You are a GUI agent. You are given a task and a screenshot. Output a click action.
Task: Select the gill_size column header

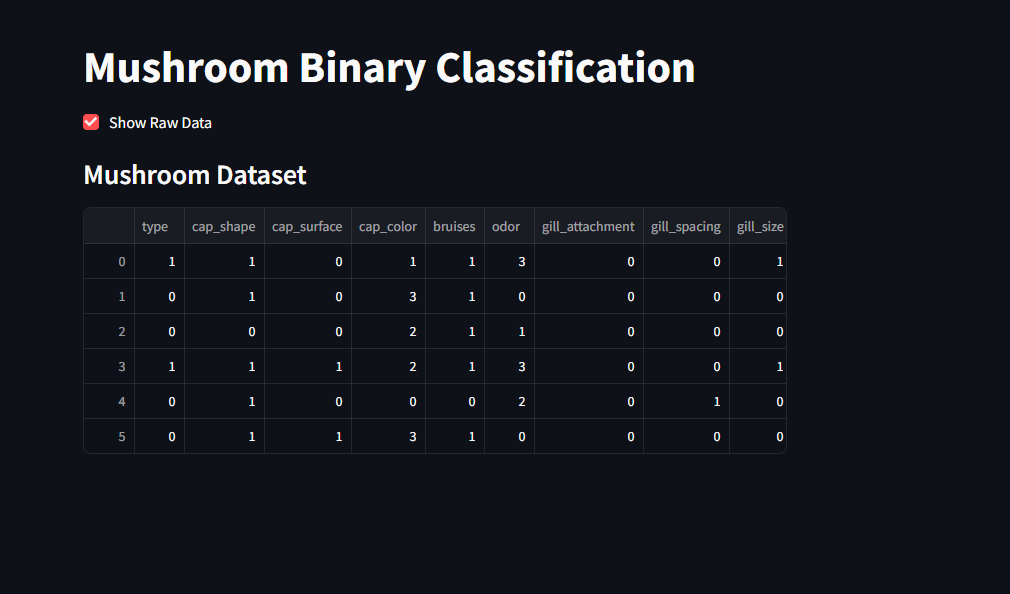[x=759, y=226]
